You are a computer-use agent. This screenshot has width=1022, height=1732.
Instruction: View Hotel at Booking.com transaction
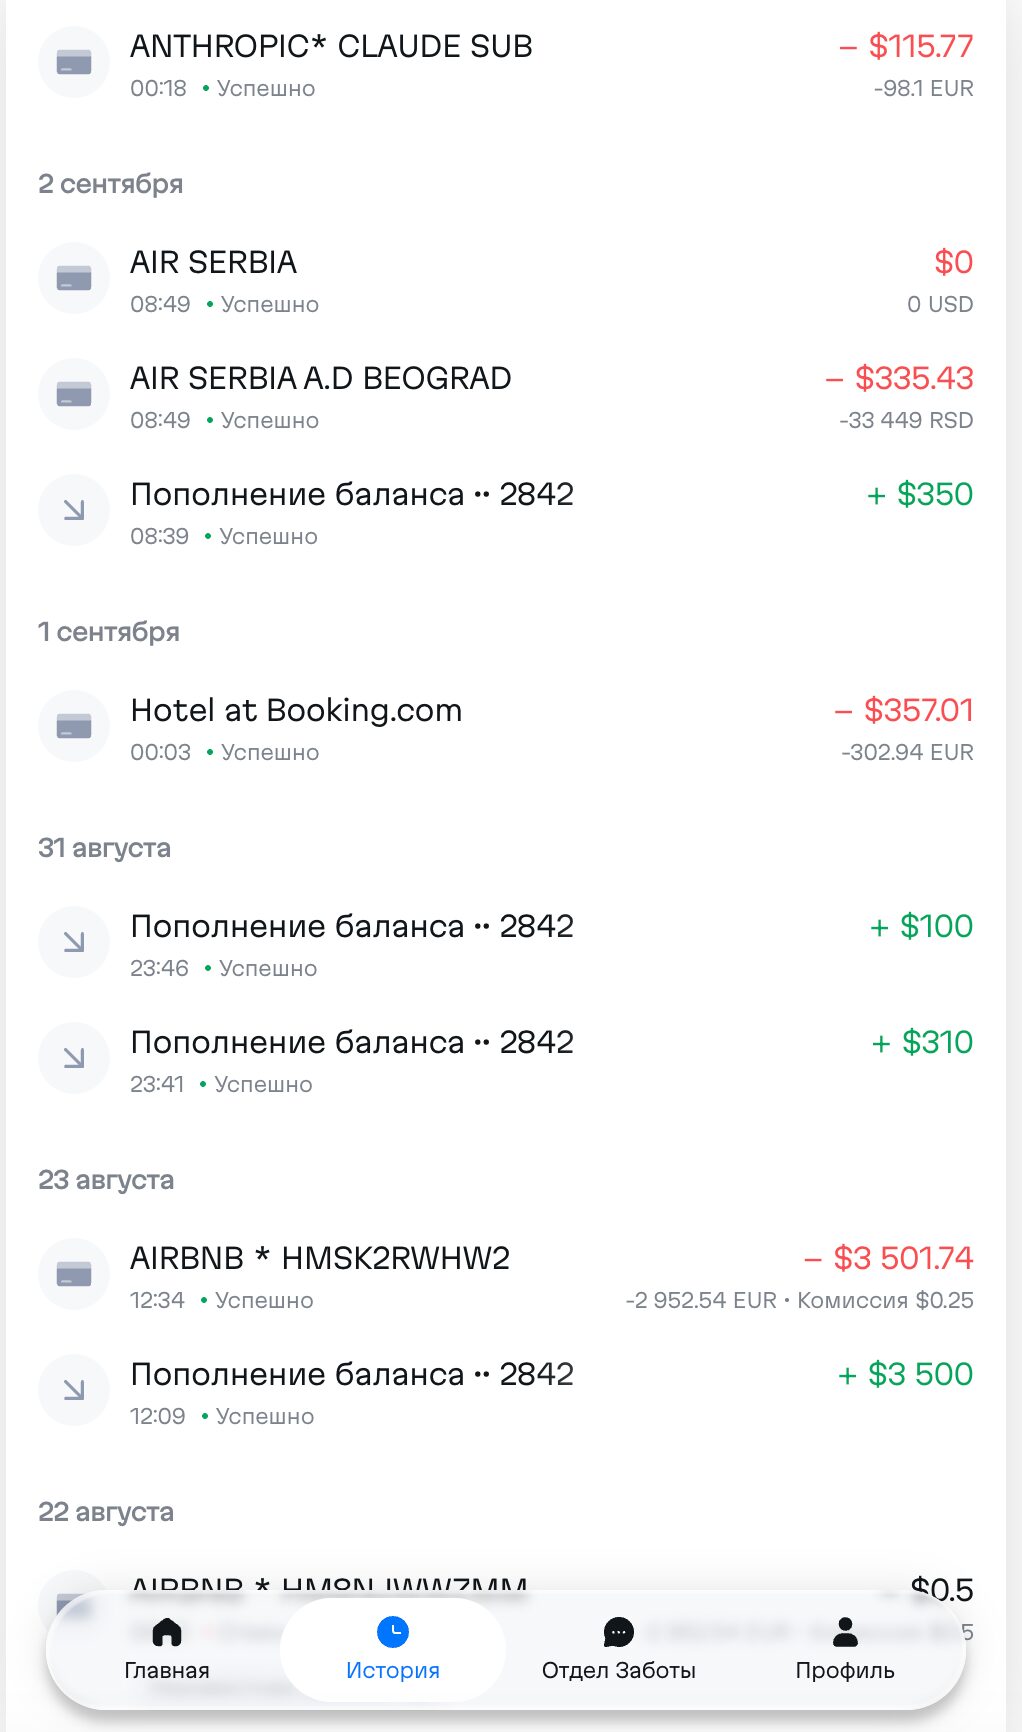click(506, 727)
